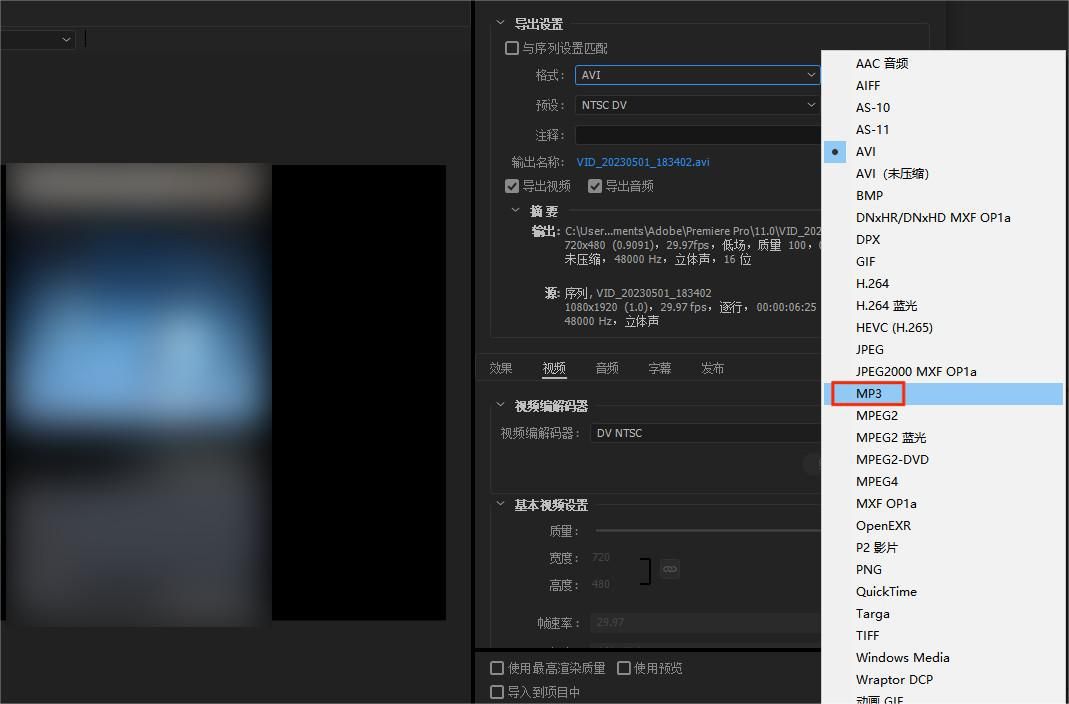Viewport: 1069px width, 704px height.
Task: Check the 导入到项目中 box
Action: click(497, 691)
